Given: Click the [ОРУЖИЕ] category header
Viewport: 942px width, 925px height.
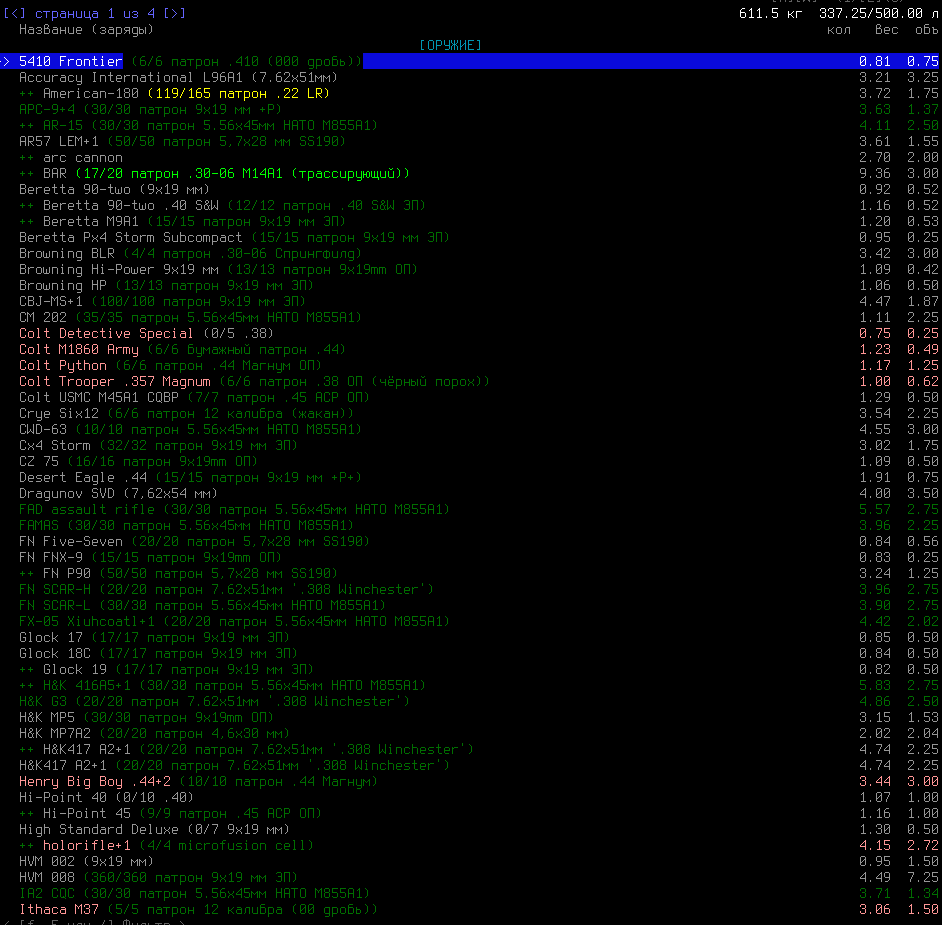Looking at the screenshot, I should pos(451,46).
